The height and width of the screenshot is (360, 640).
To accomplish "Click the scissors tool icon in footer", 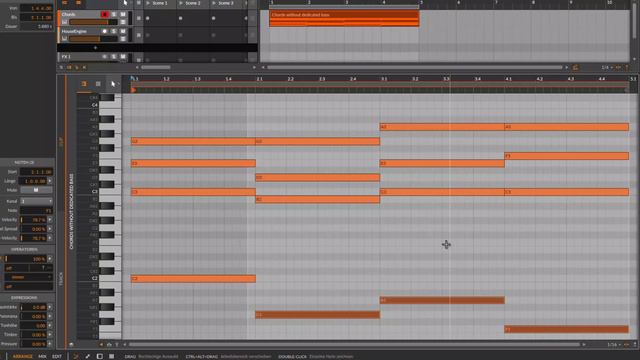I will pyautogui.click(x=76, y=356).
